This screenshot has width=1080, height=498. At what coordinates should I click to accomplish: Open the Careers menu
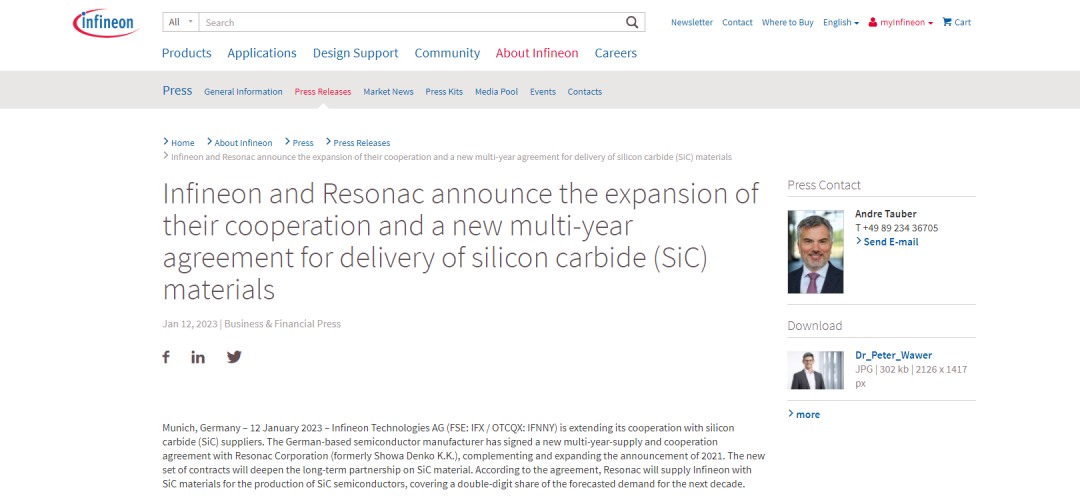616,53
